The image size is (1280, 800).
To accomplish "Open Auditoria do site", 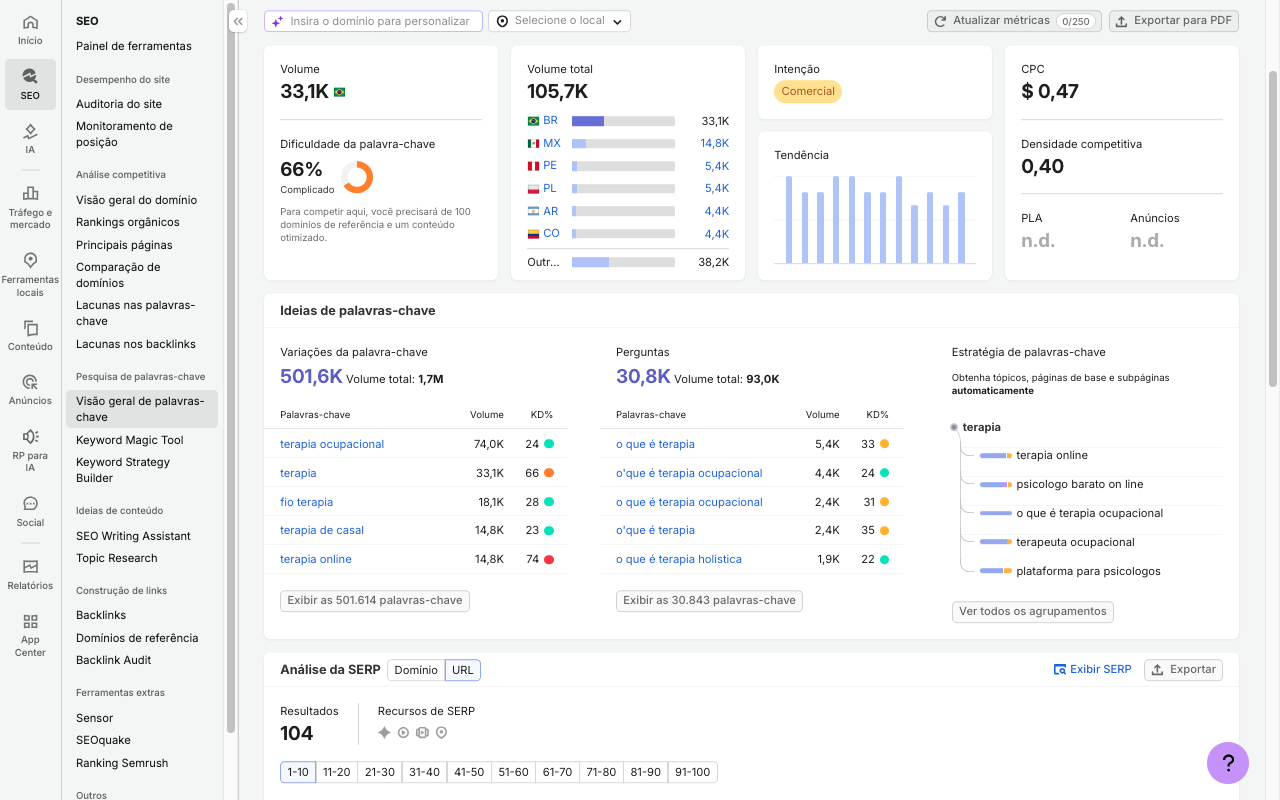I will click(x=119, y=104).
